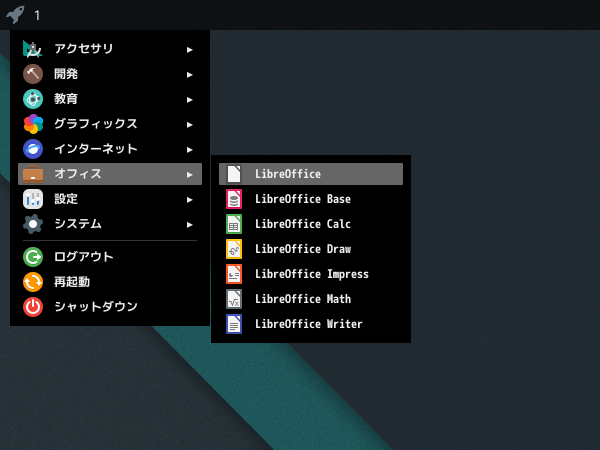
Task: Click the green LibreOffice Calc icon
Action: point(234,224)
